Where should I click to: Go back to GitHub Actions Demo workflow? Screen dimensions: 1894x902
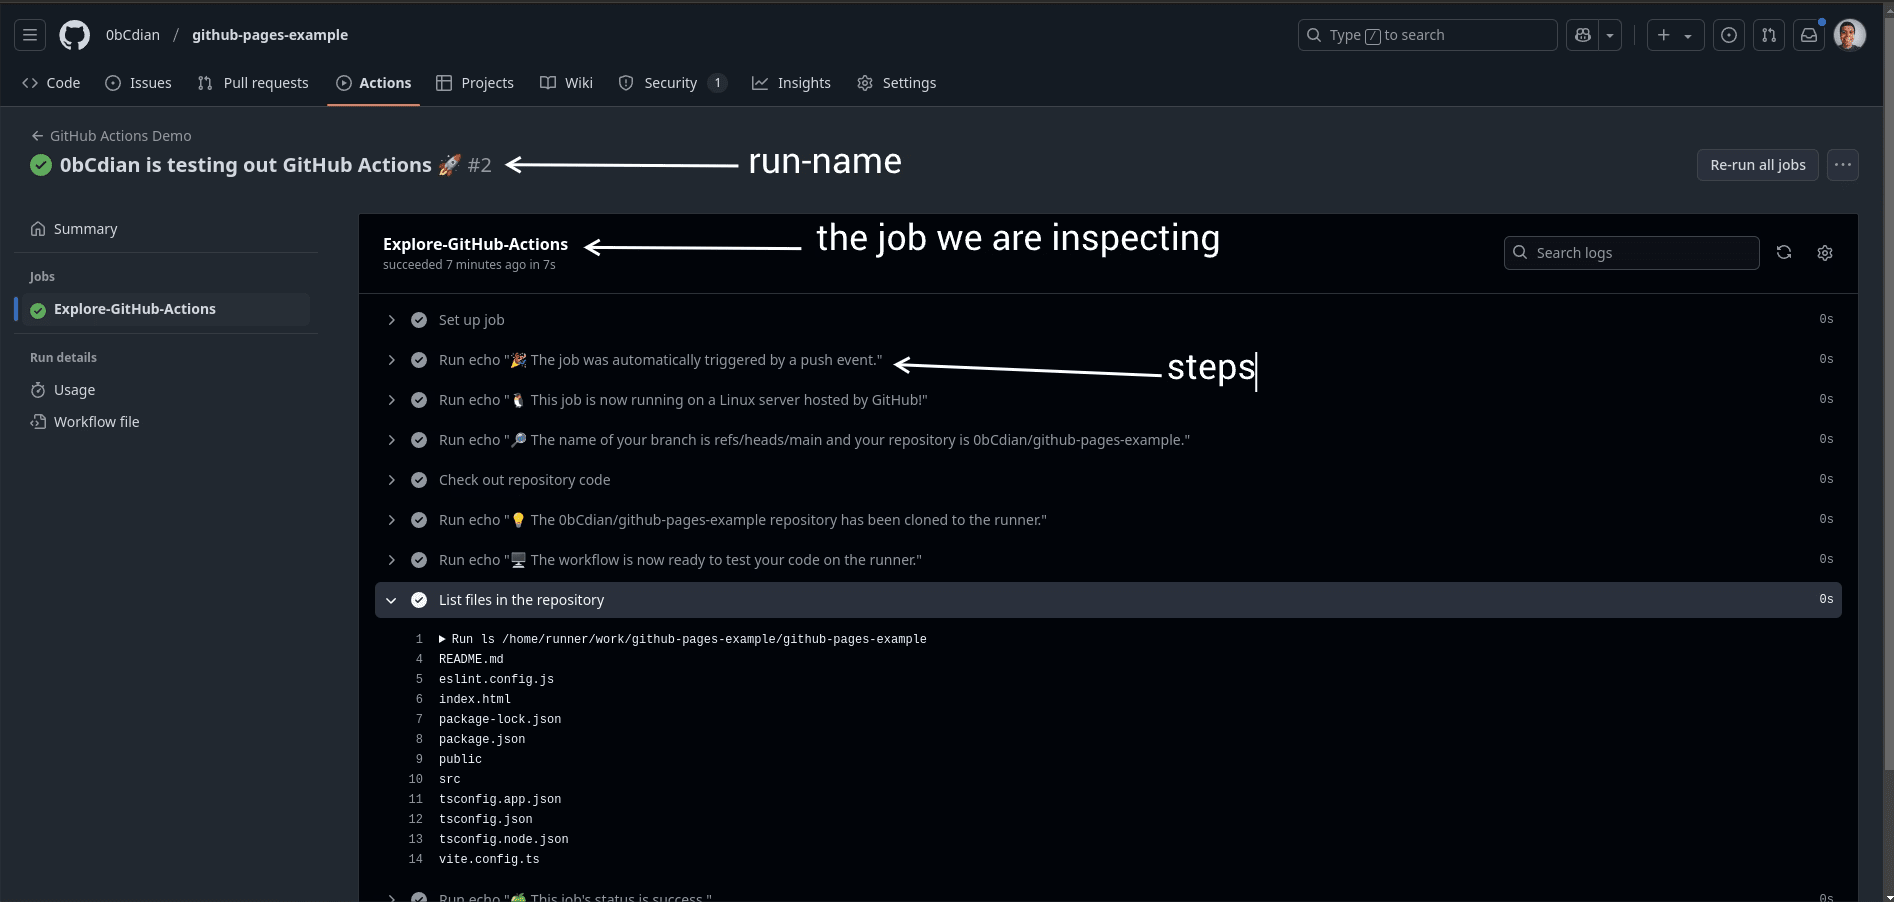pyautogui.click(x=111, y=136)
